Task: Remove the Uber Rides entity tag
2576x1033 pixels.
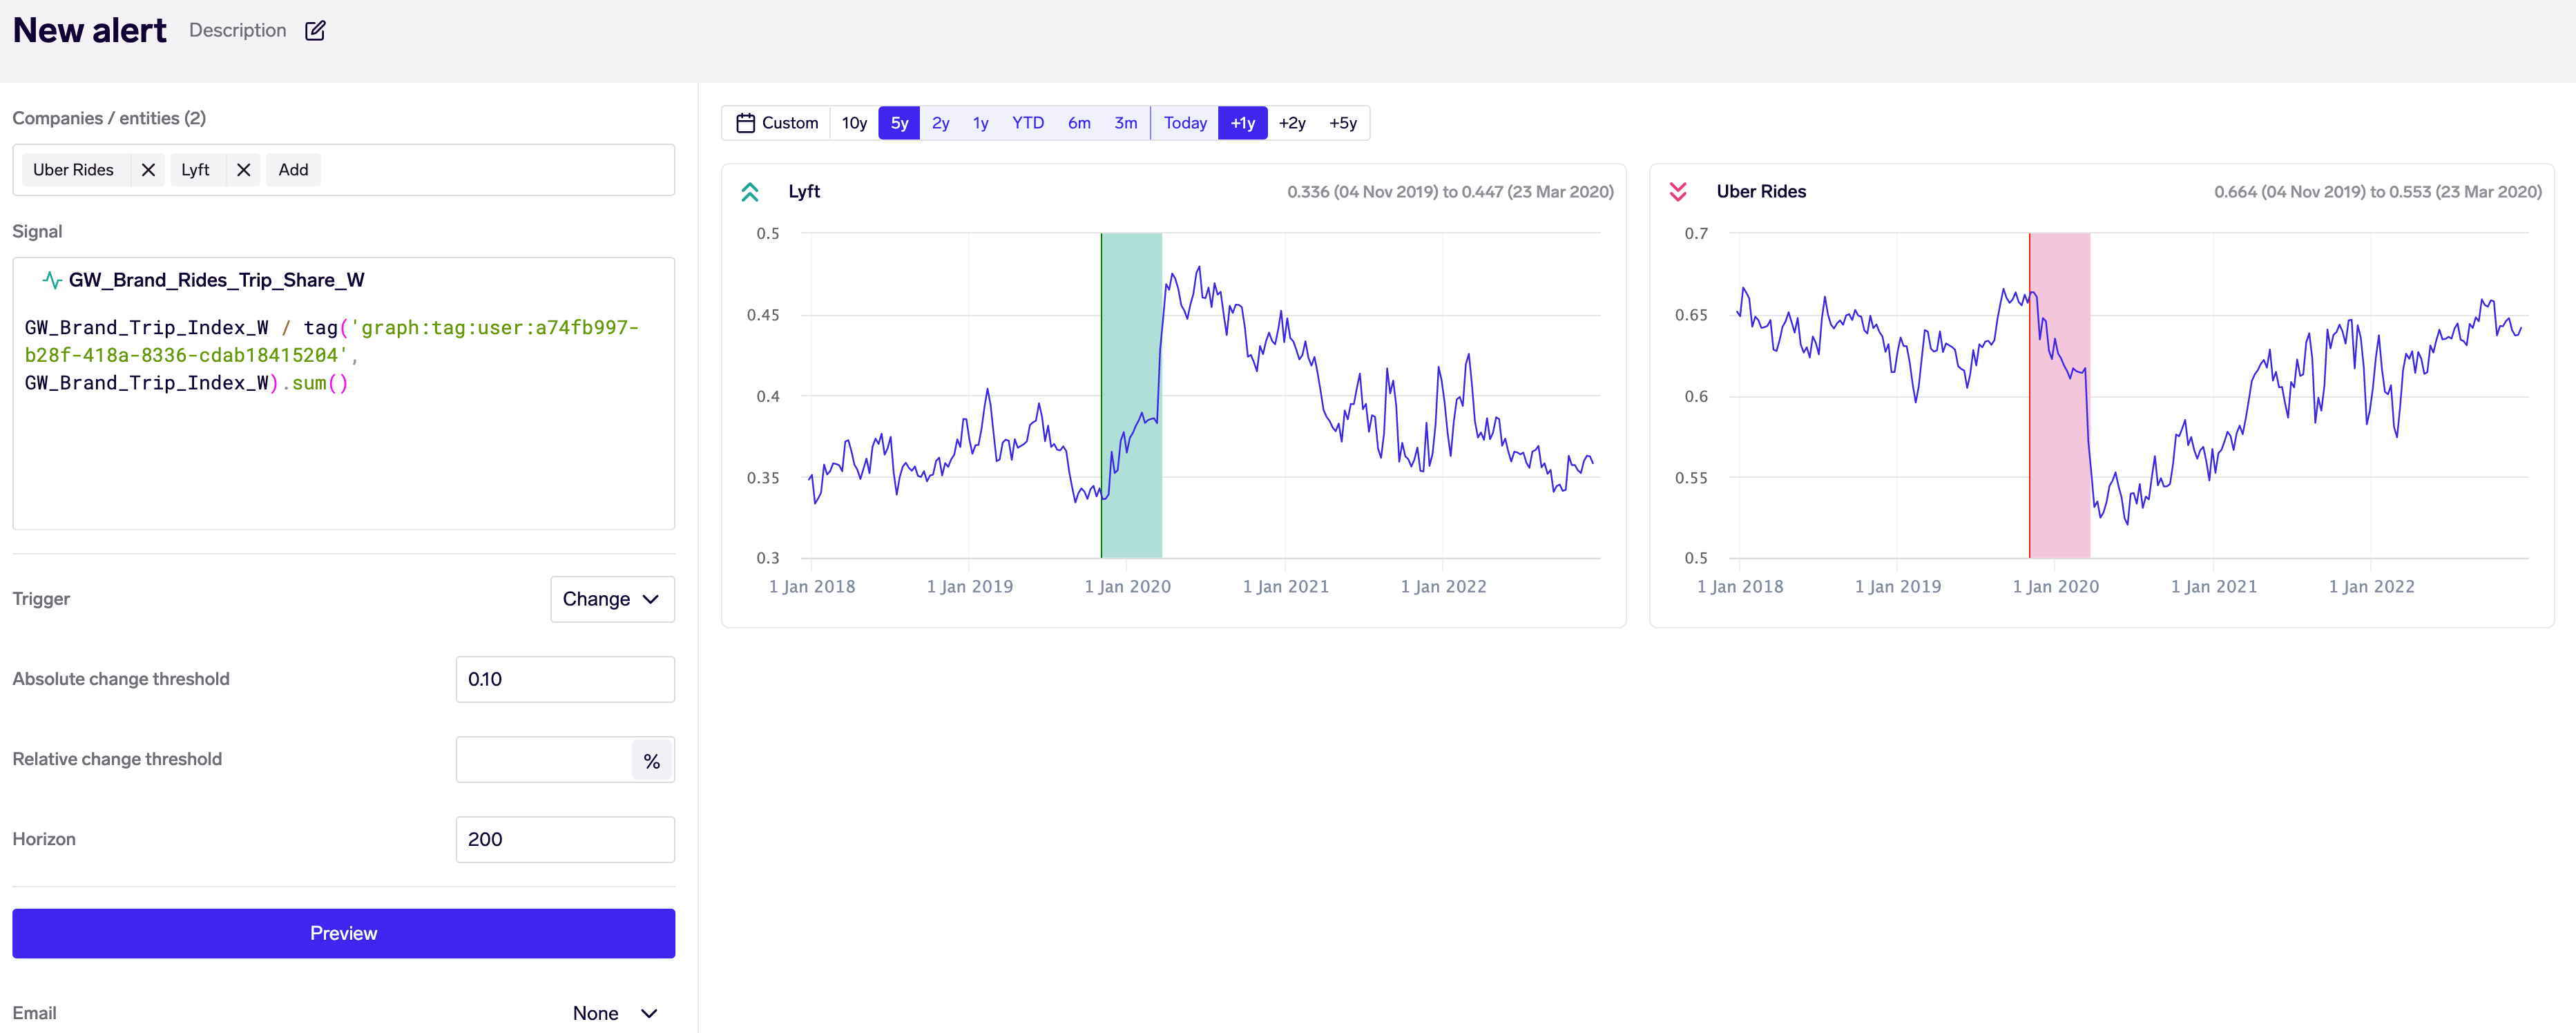Action: pyautogui.click(x=148, y=170)
